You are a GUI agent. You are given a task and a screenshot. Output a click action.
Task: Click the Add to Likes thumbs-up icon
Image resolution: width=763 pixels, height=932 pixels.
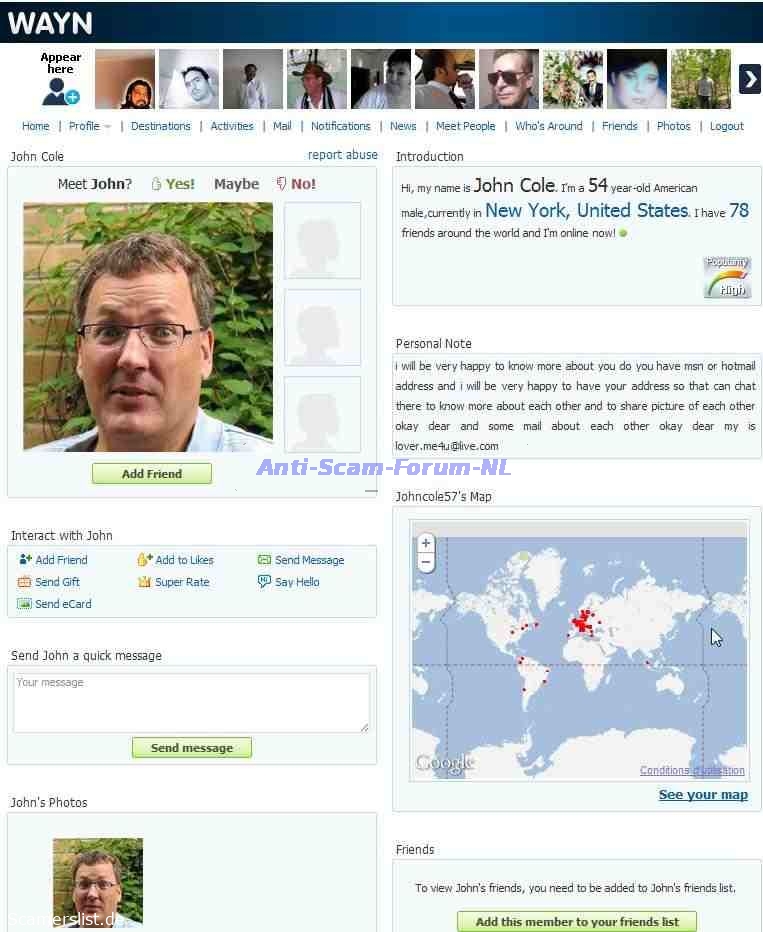click(144, 559)
